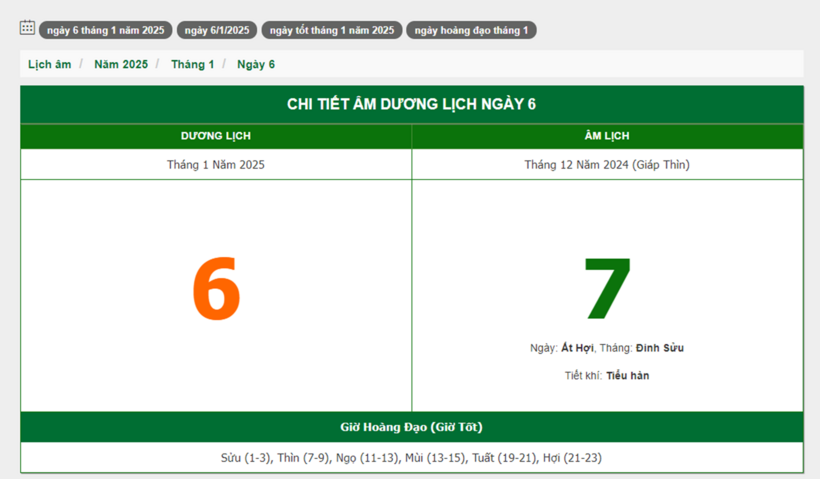The width and height of the screenshot is (820, 479).
Task: Navigate to "Tháng 1" breadcrumb
Action: (192, 64)
